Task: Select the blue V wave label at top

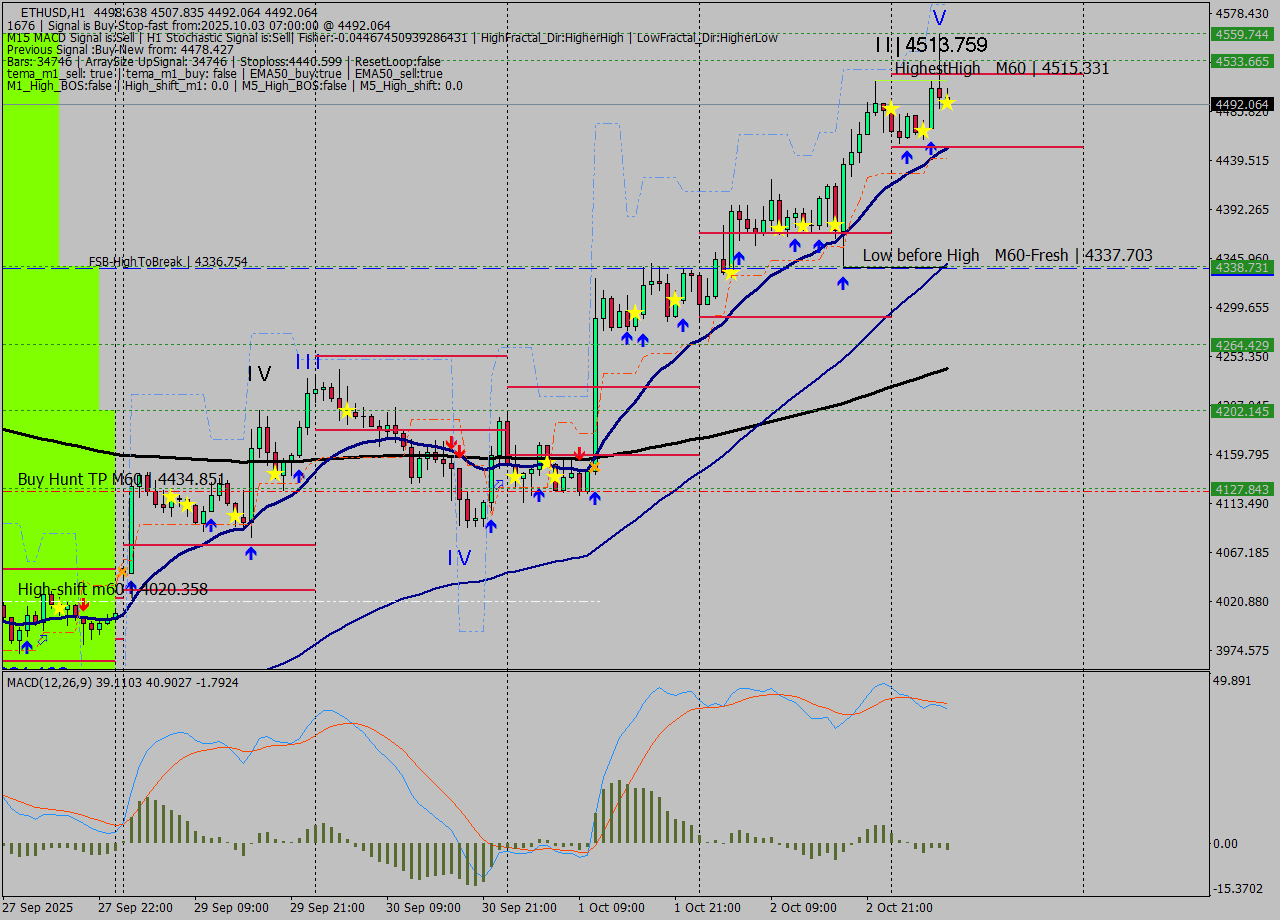Action: [x=939, y=17]
